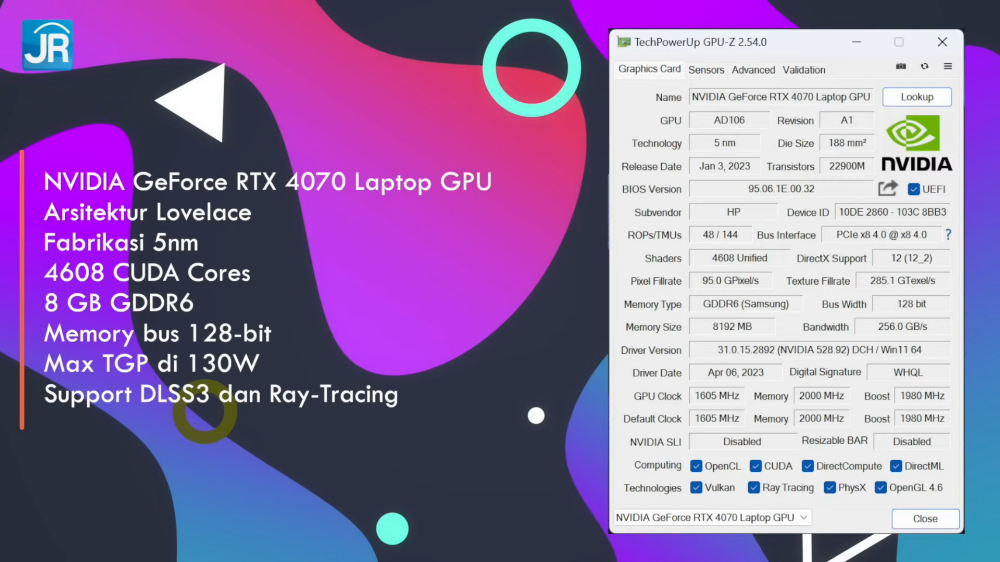This screenshot has width=1000, height=562.
Task: Click the Technology field showing 5 nm
Action: [x=724, y=143]
